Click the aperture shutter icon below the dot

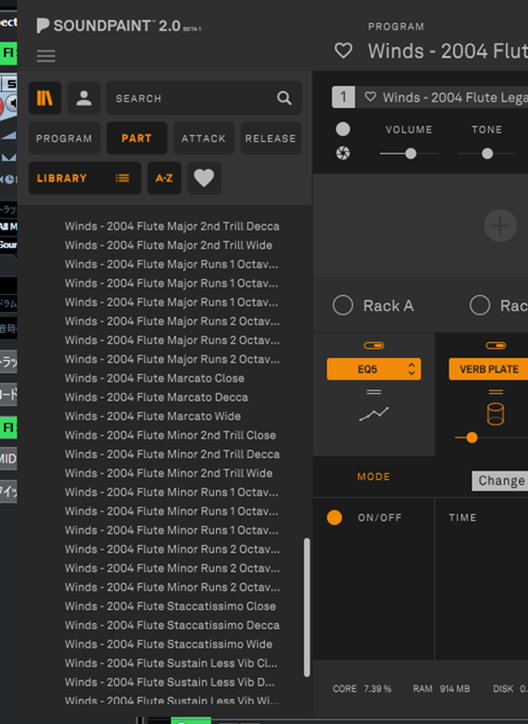(x=342, y=153)
